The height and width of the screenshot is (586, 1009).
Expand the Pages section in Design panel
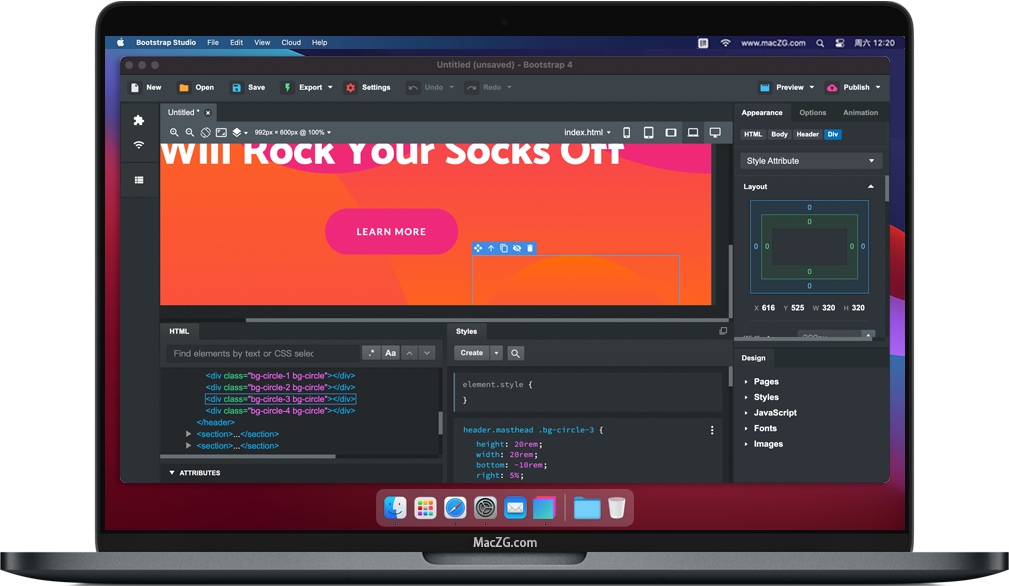coord(765,382)
